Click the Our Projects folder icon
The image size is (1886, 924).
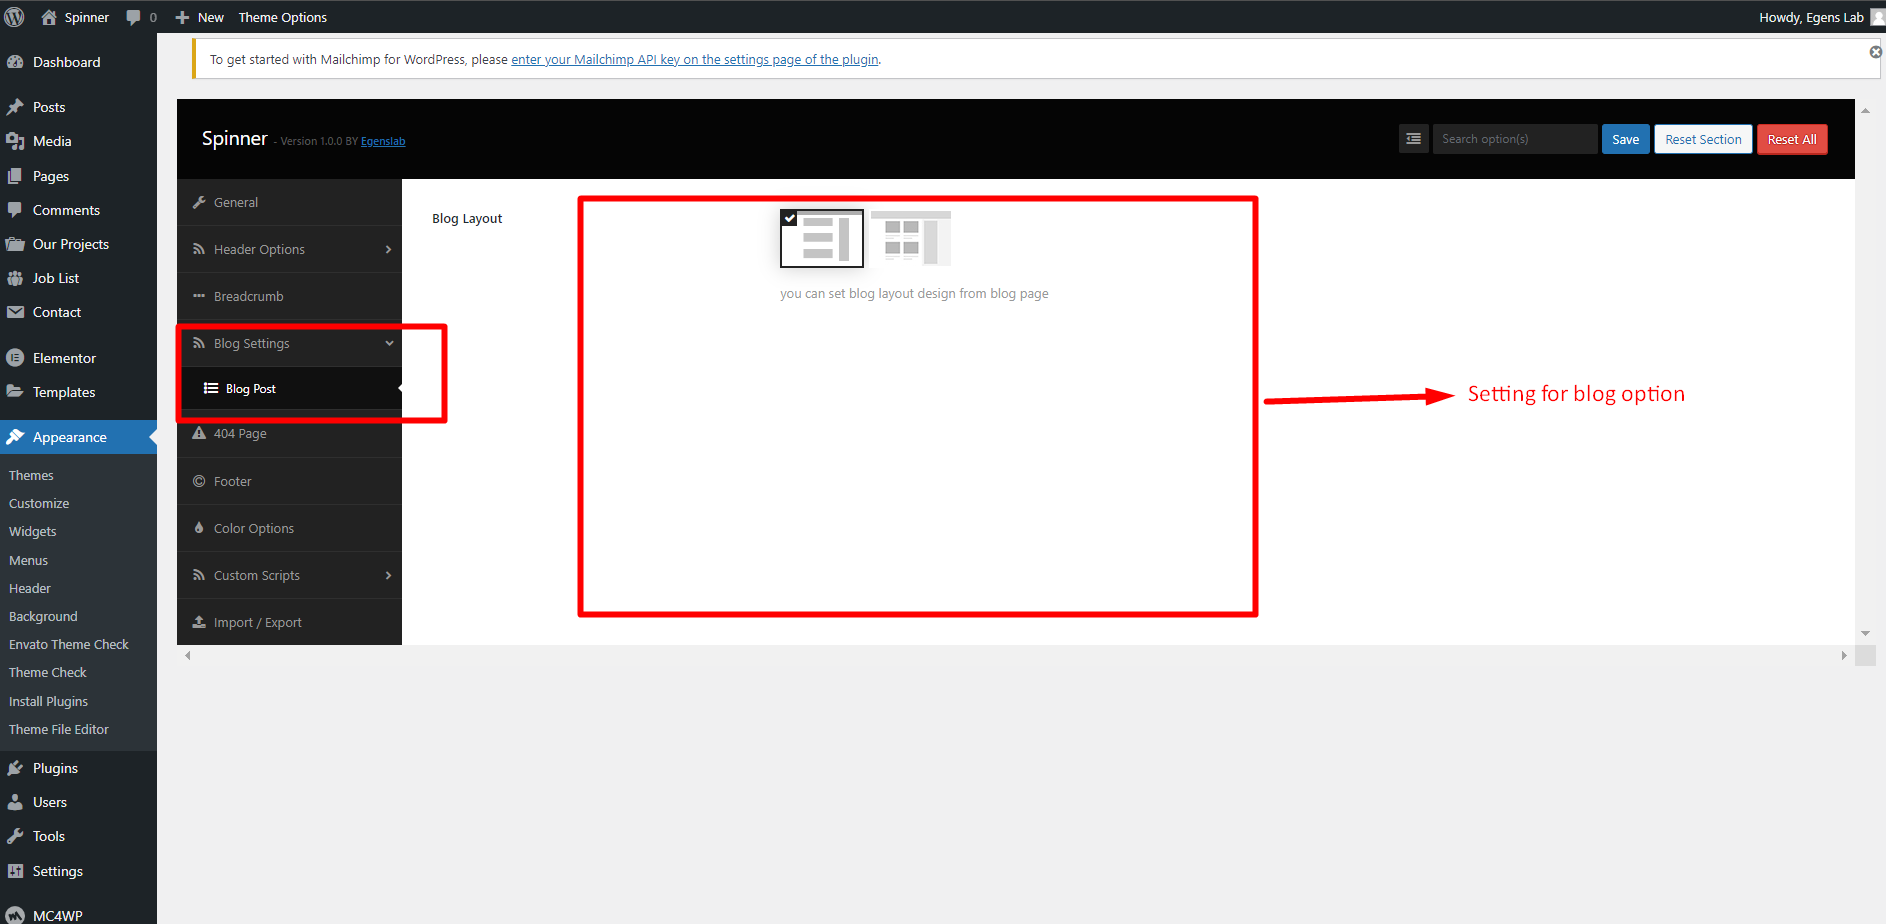pos(15,244)
